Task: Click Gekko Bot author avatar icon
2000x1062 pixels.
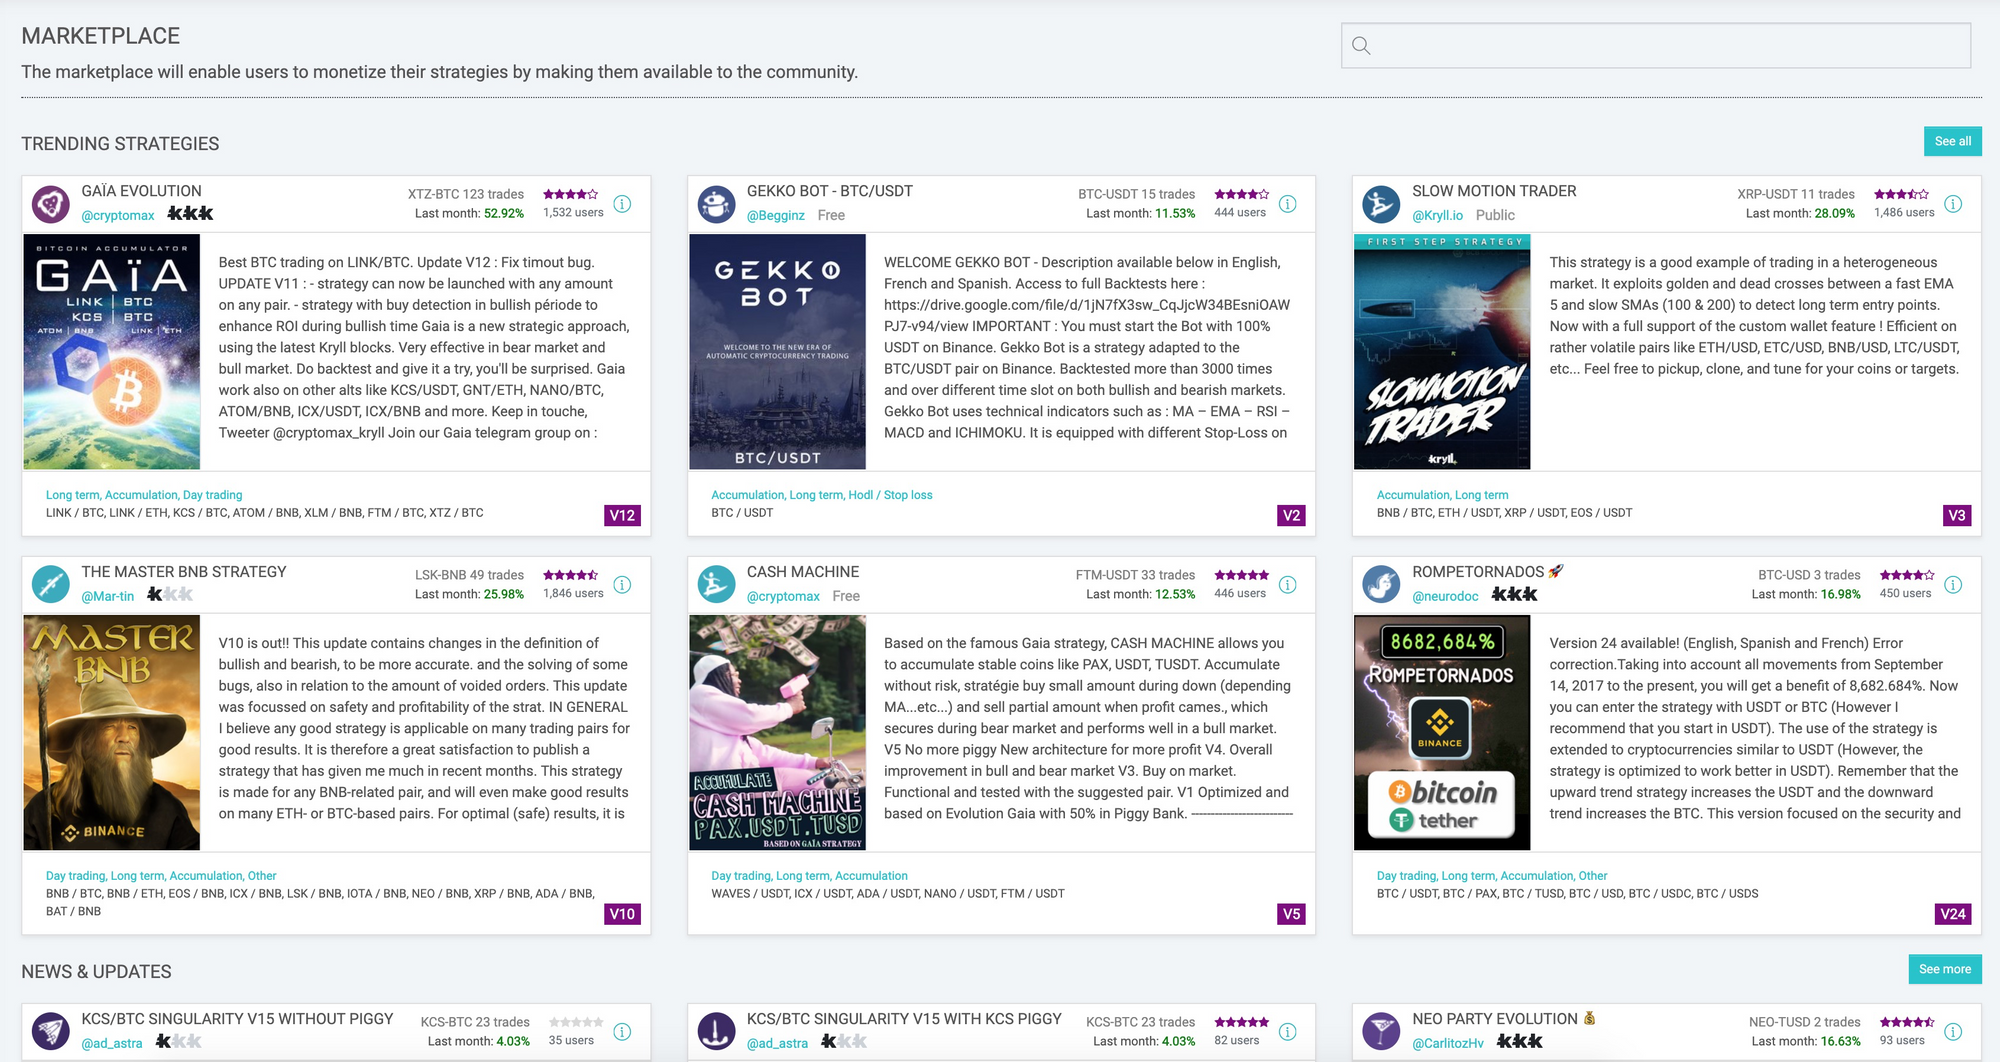Action: tap(716, 204)
